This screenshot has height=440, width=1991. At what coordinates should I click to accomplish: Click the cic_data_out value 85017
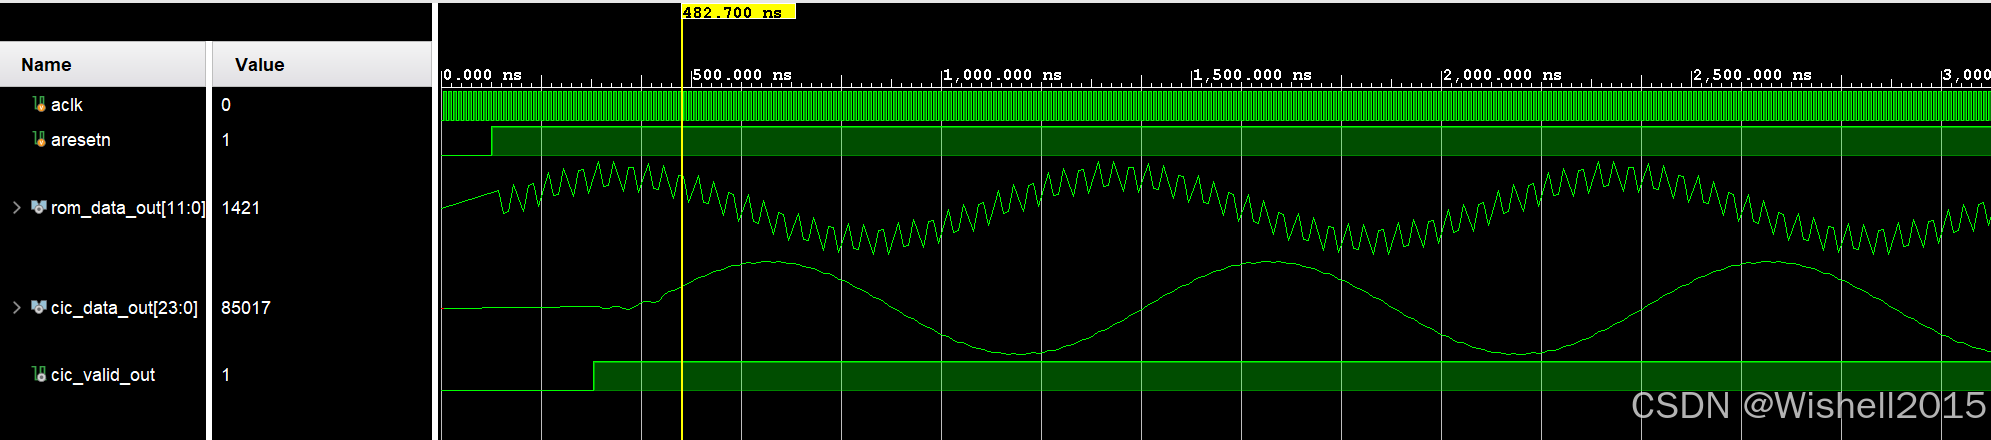[x=246, y=308]
